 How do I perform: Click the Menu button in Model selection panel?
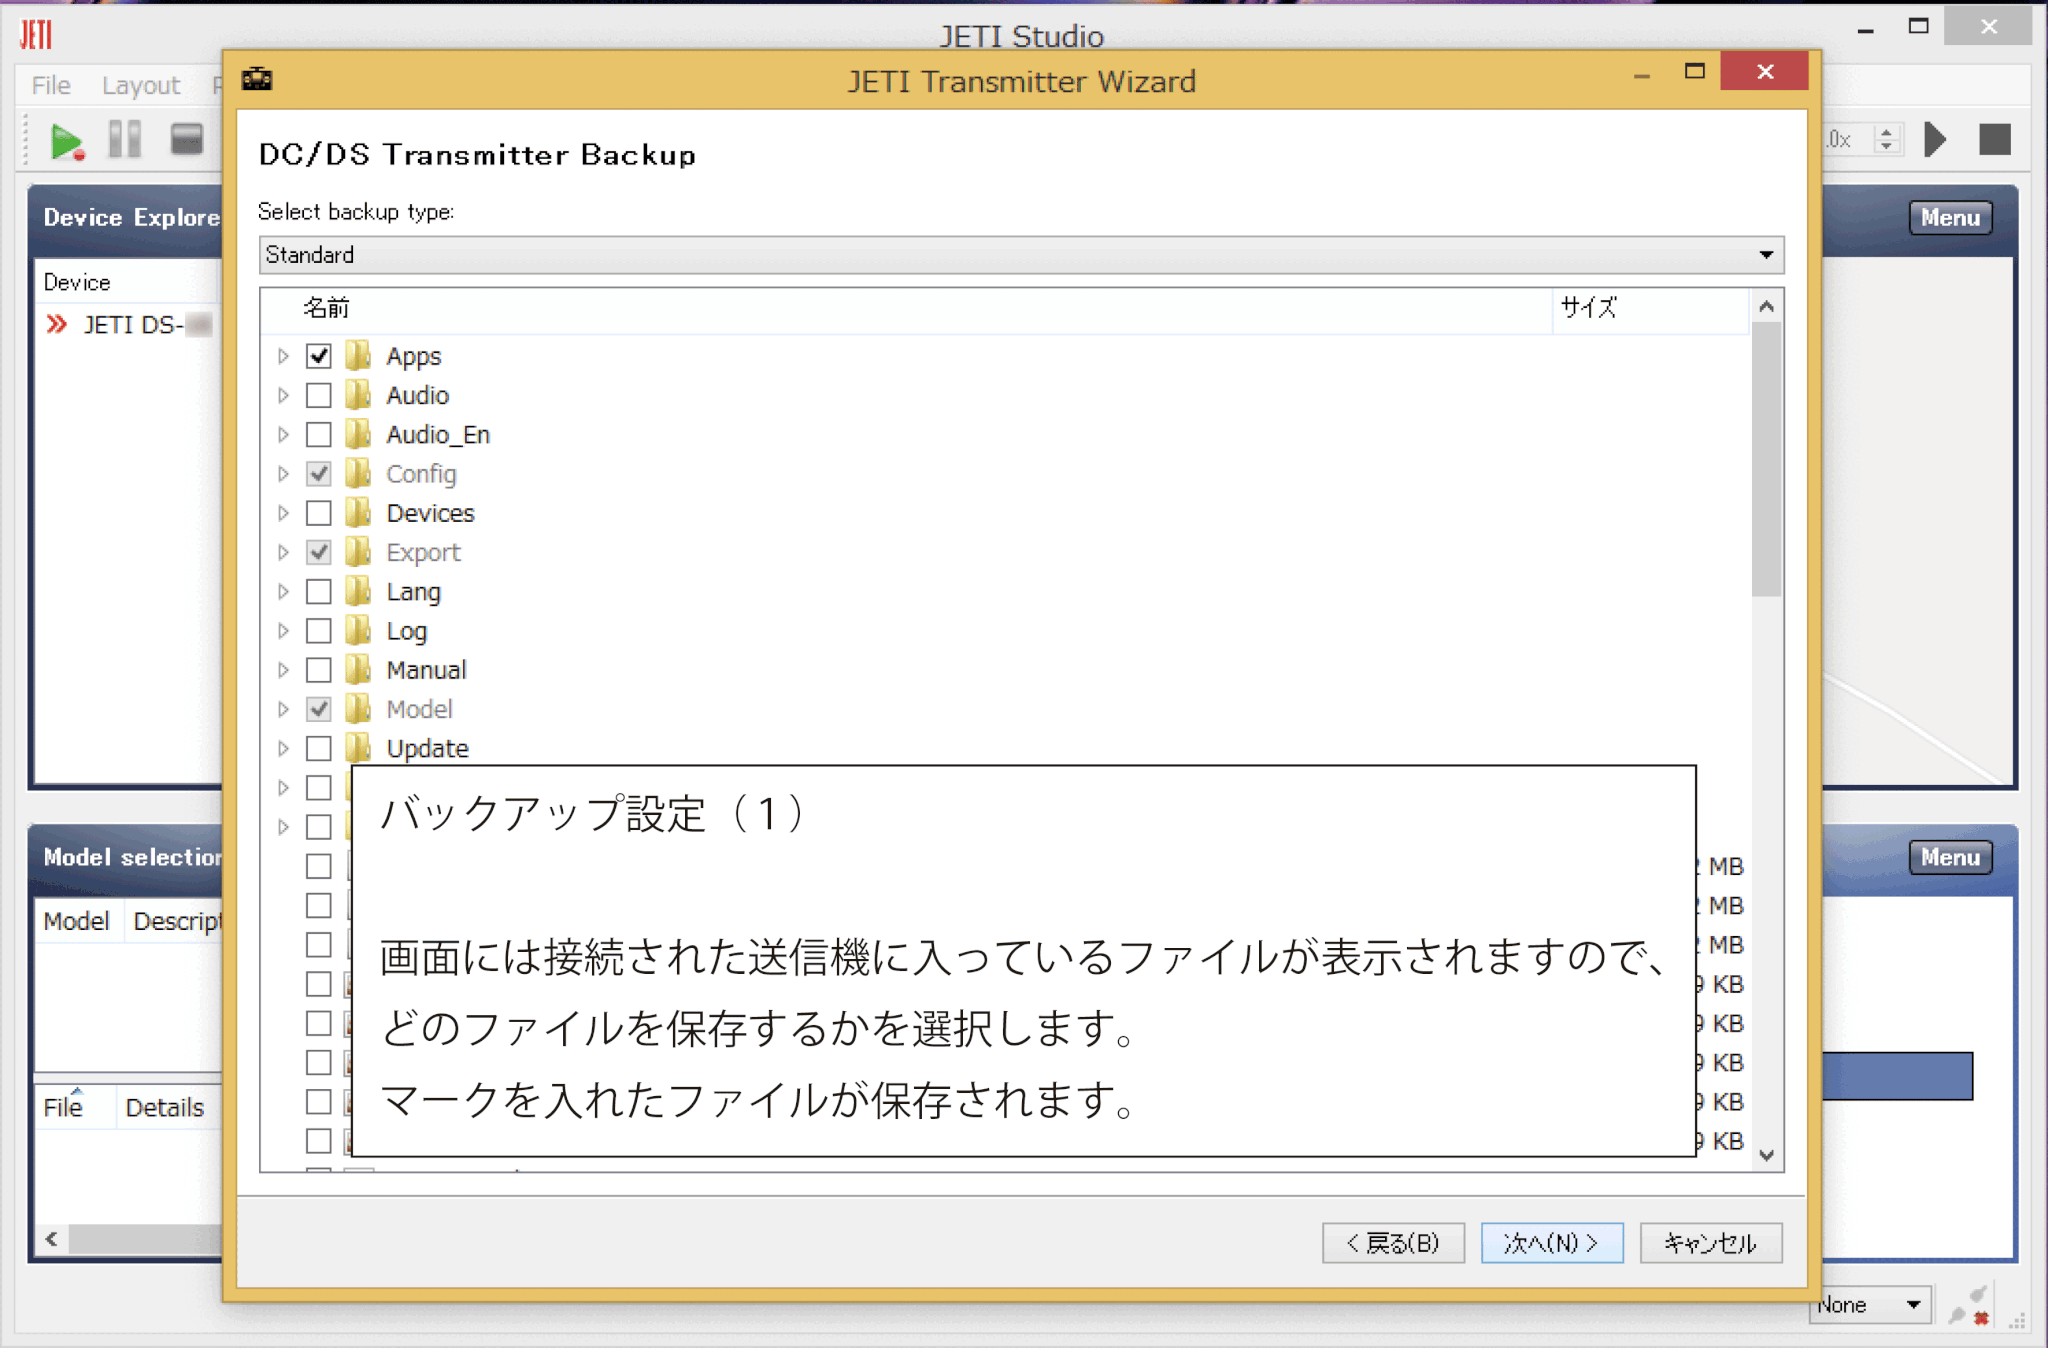pos(1950,857)
